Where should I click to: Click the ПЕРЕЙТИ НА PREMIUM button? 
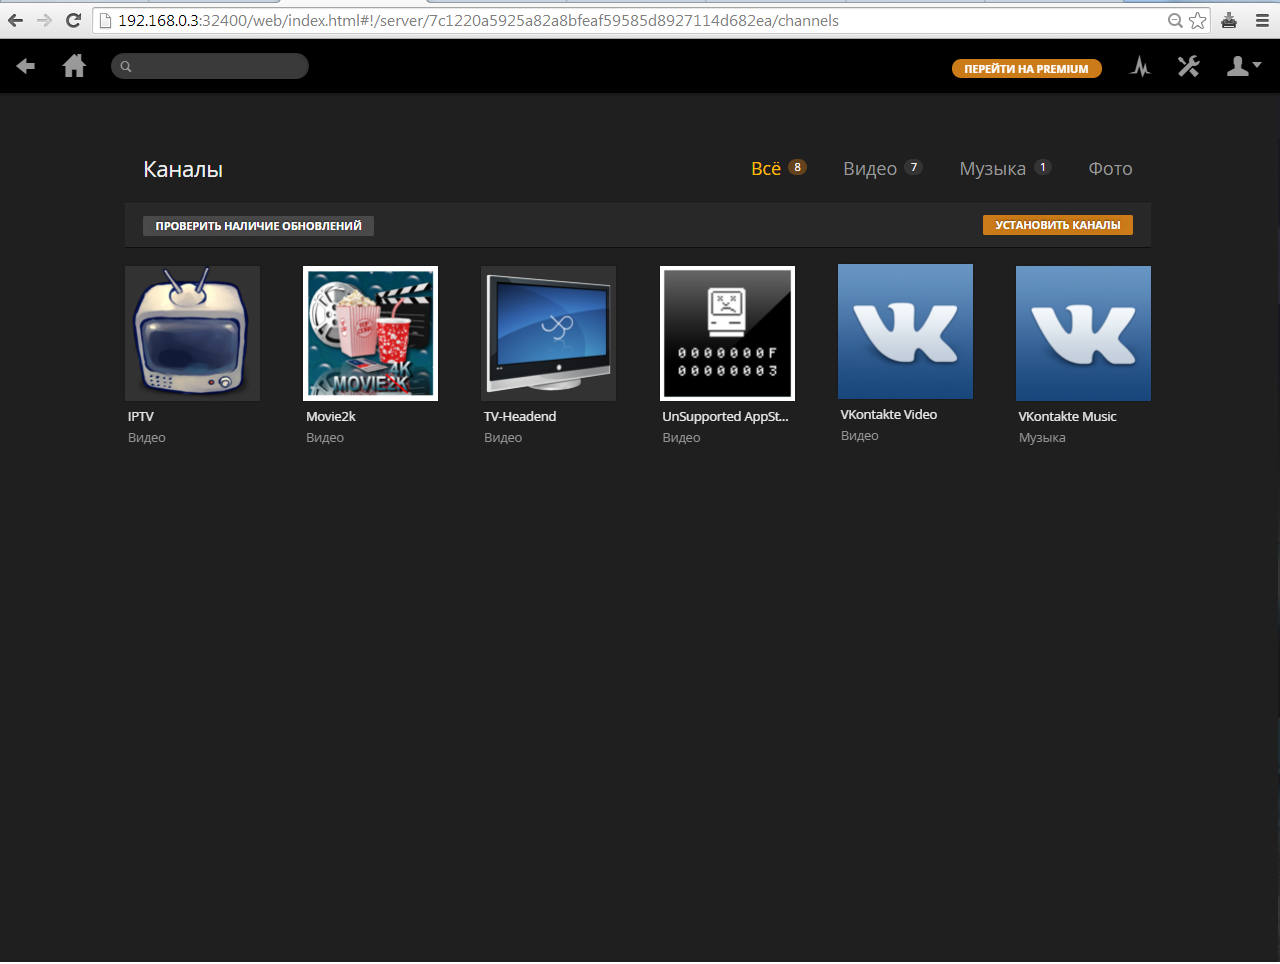[x=1026, y=69]
